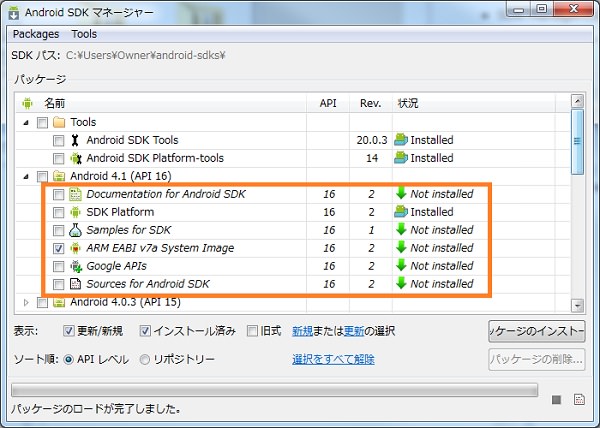
Task: Click the package list vertical scrollbar thumb
Action: tap(577, 142)
